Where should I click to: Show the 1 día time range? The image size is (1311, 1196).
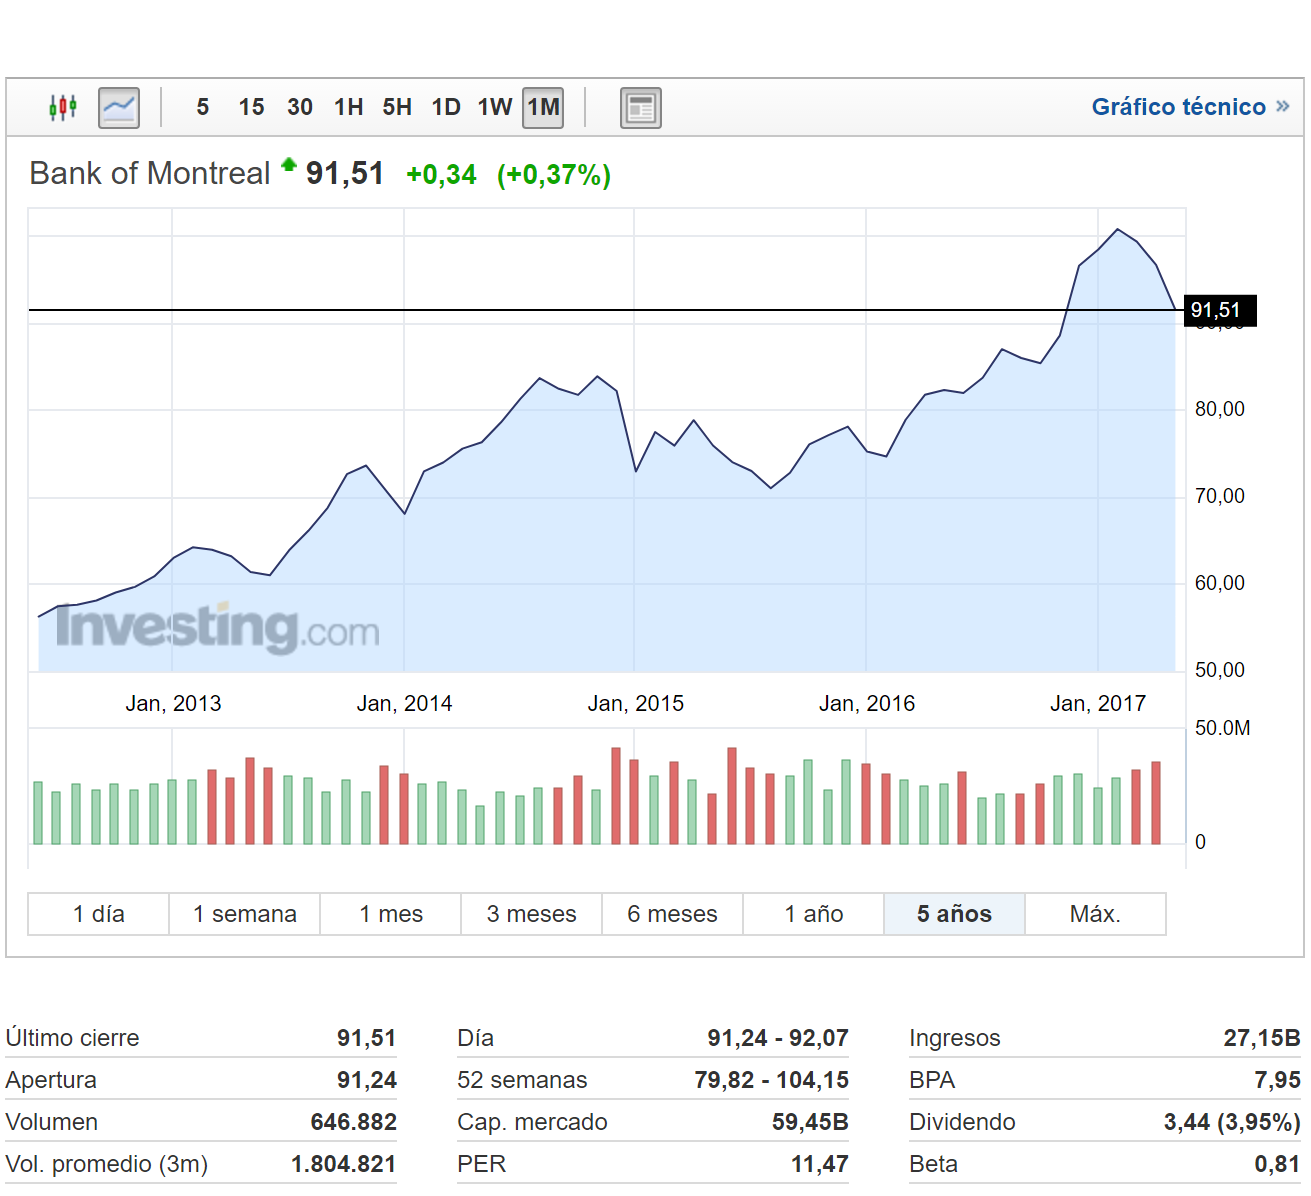[x=99, y=914]
